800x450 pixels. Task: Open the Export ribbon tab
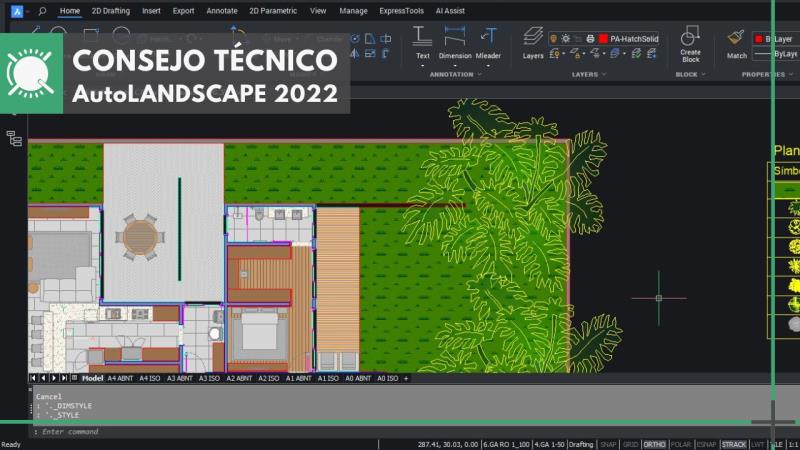click(183, 11)
